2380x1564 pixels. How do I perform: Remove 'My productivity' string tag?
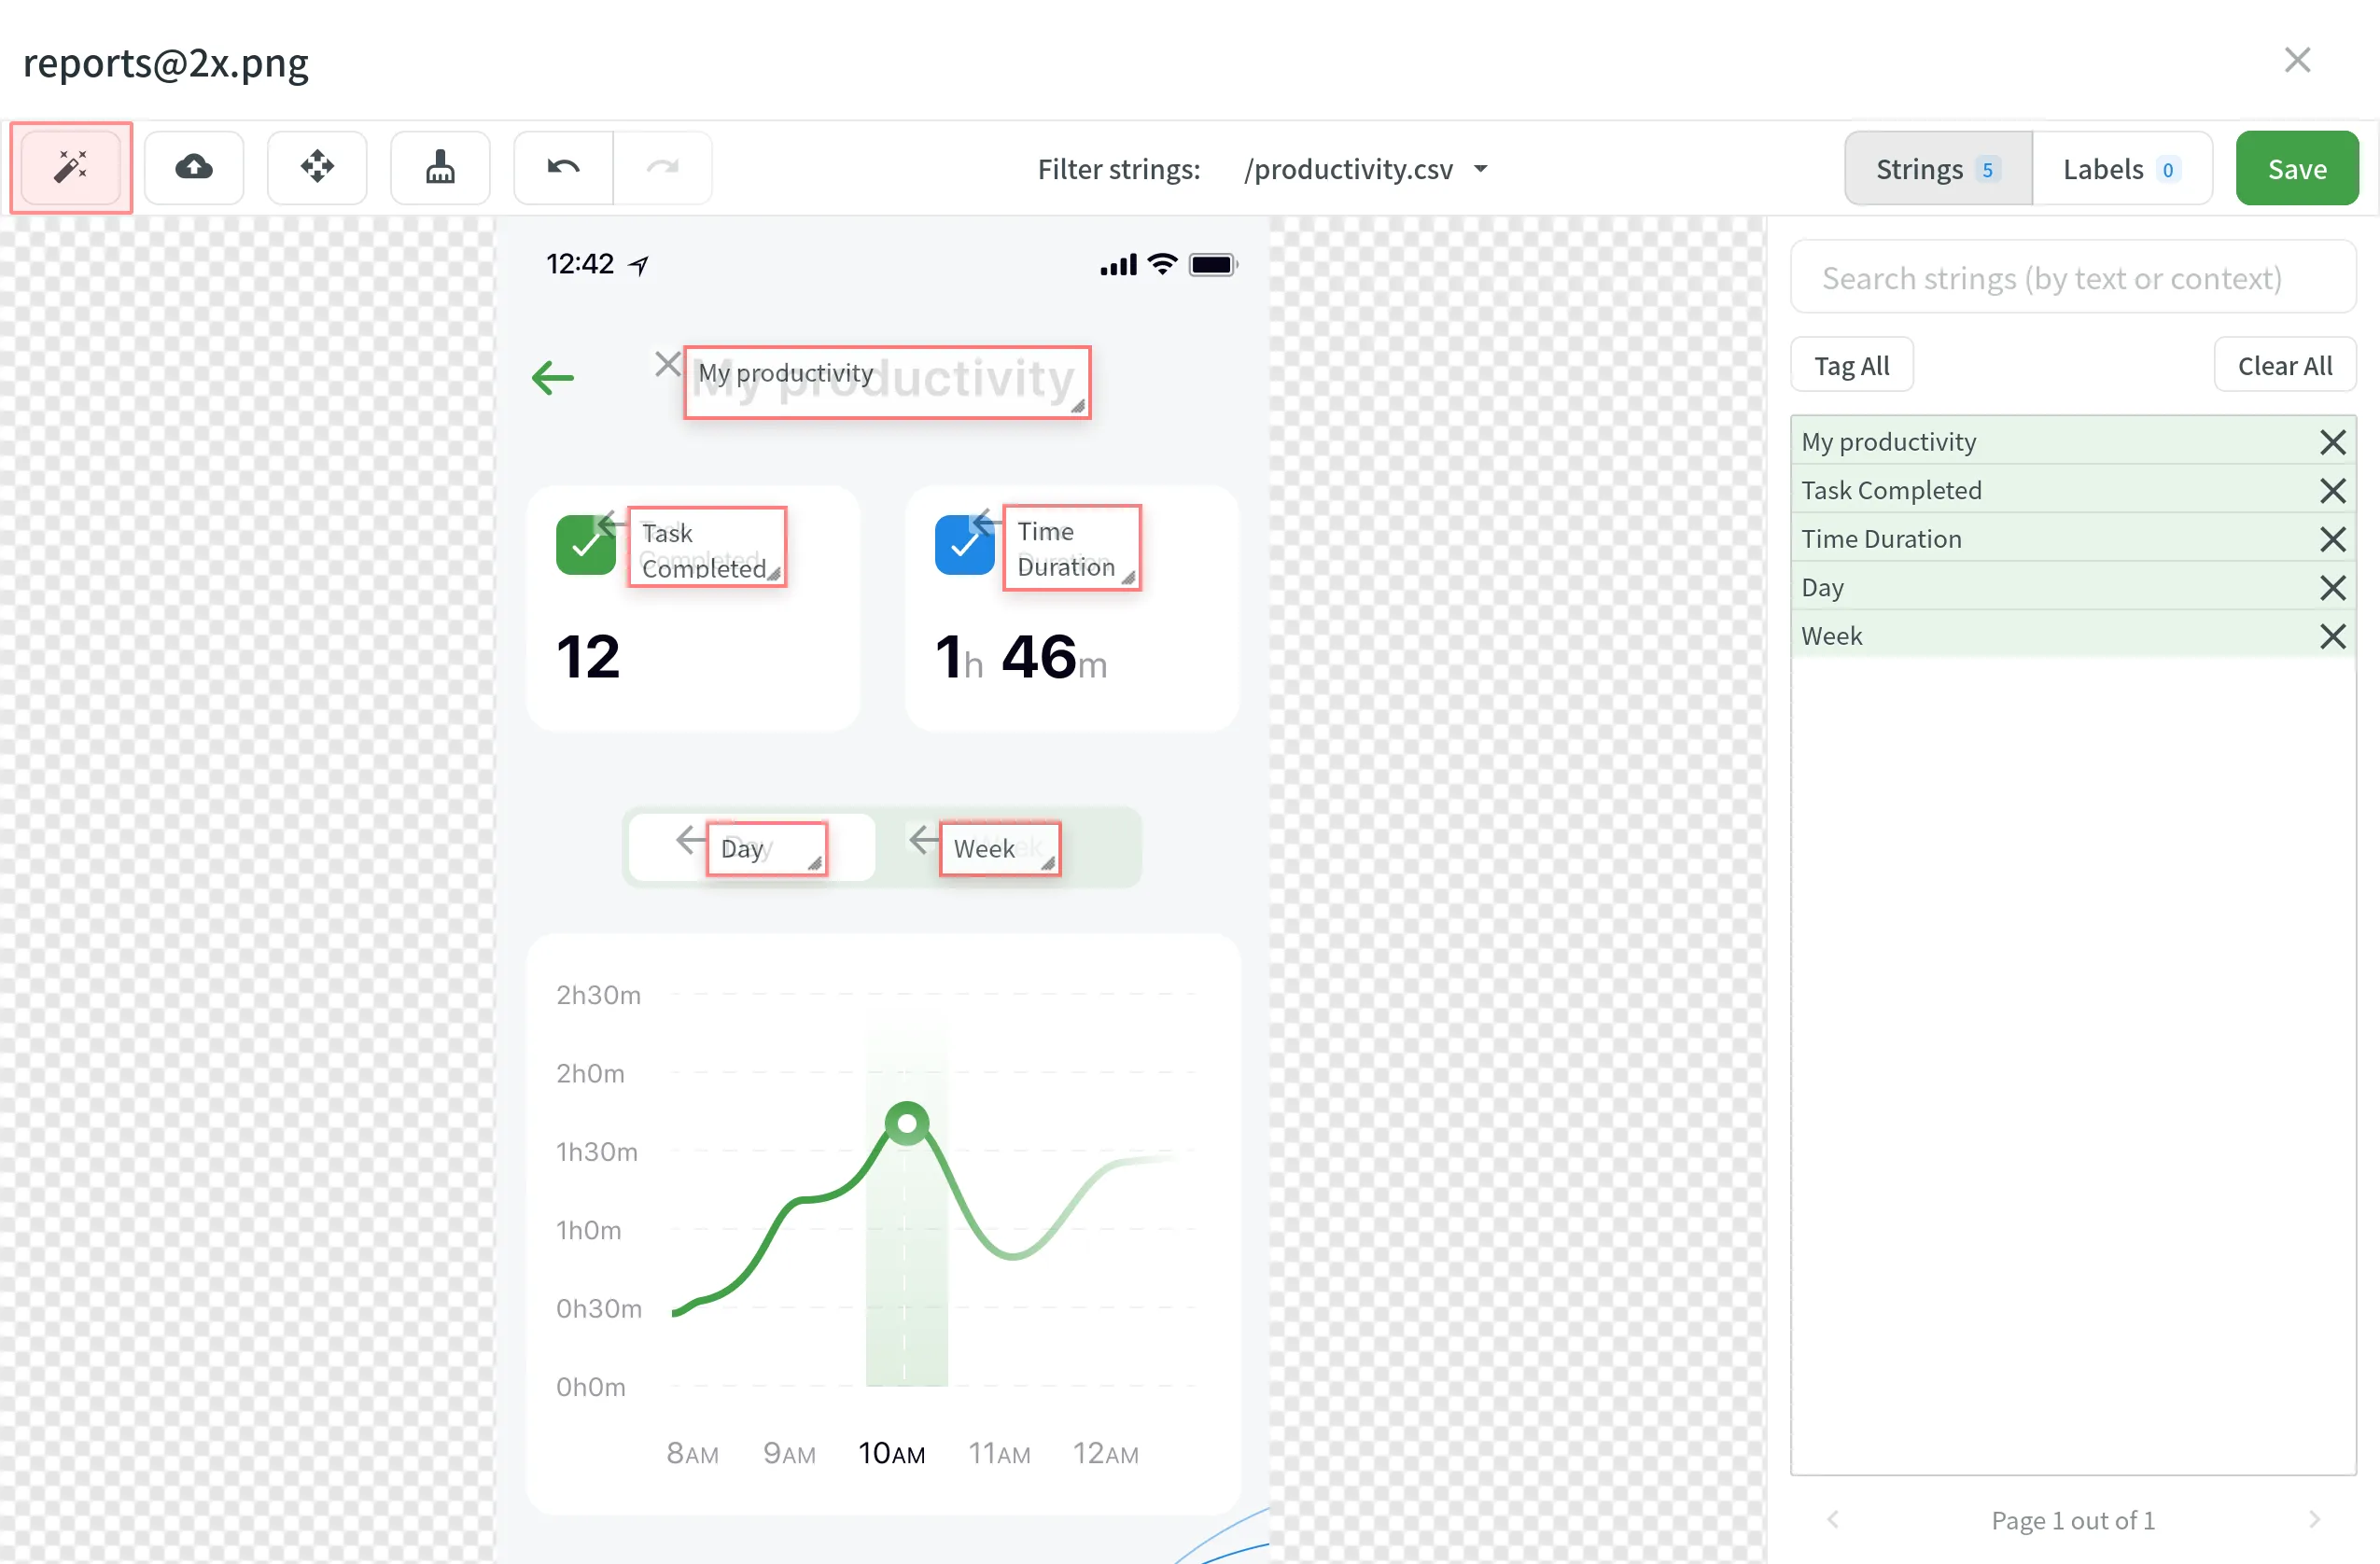2333,440
